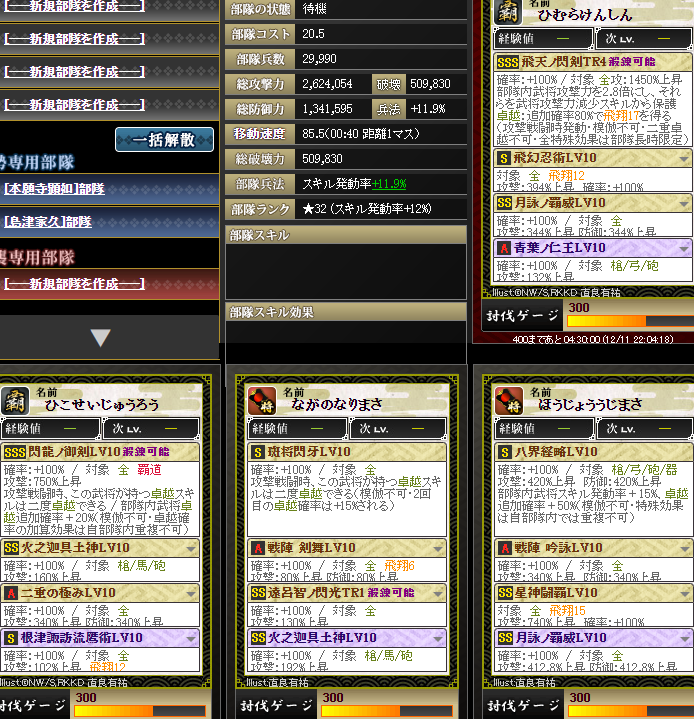Click the 覇 icon on ひむらけんしん card
Image resolution: width=694 pixels, height=719 pixels.
click(x=508, y=11)
